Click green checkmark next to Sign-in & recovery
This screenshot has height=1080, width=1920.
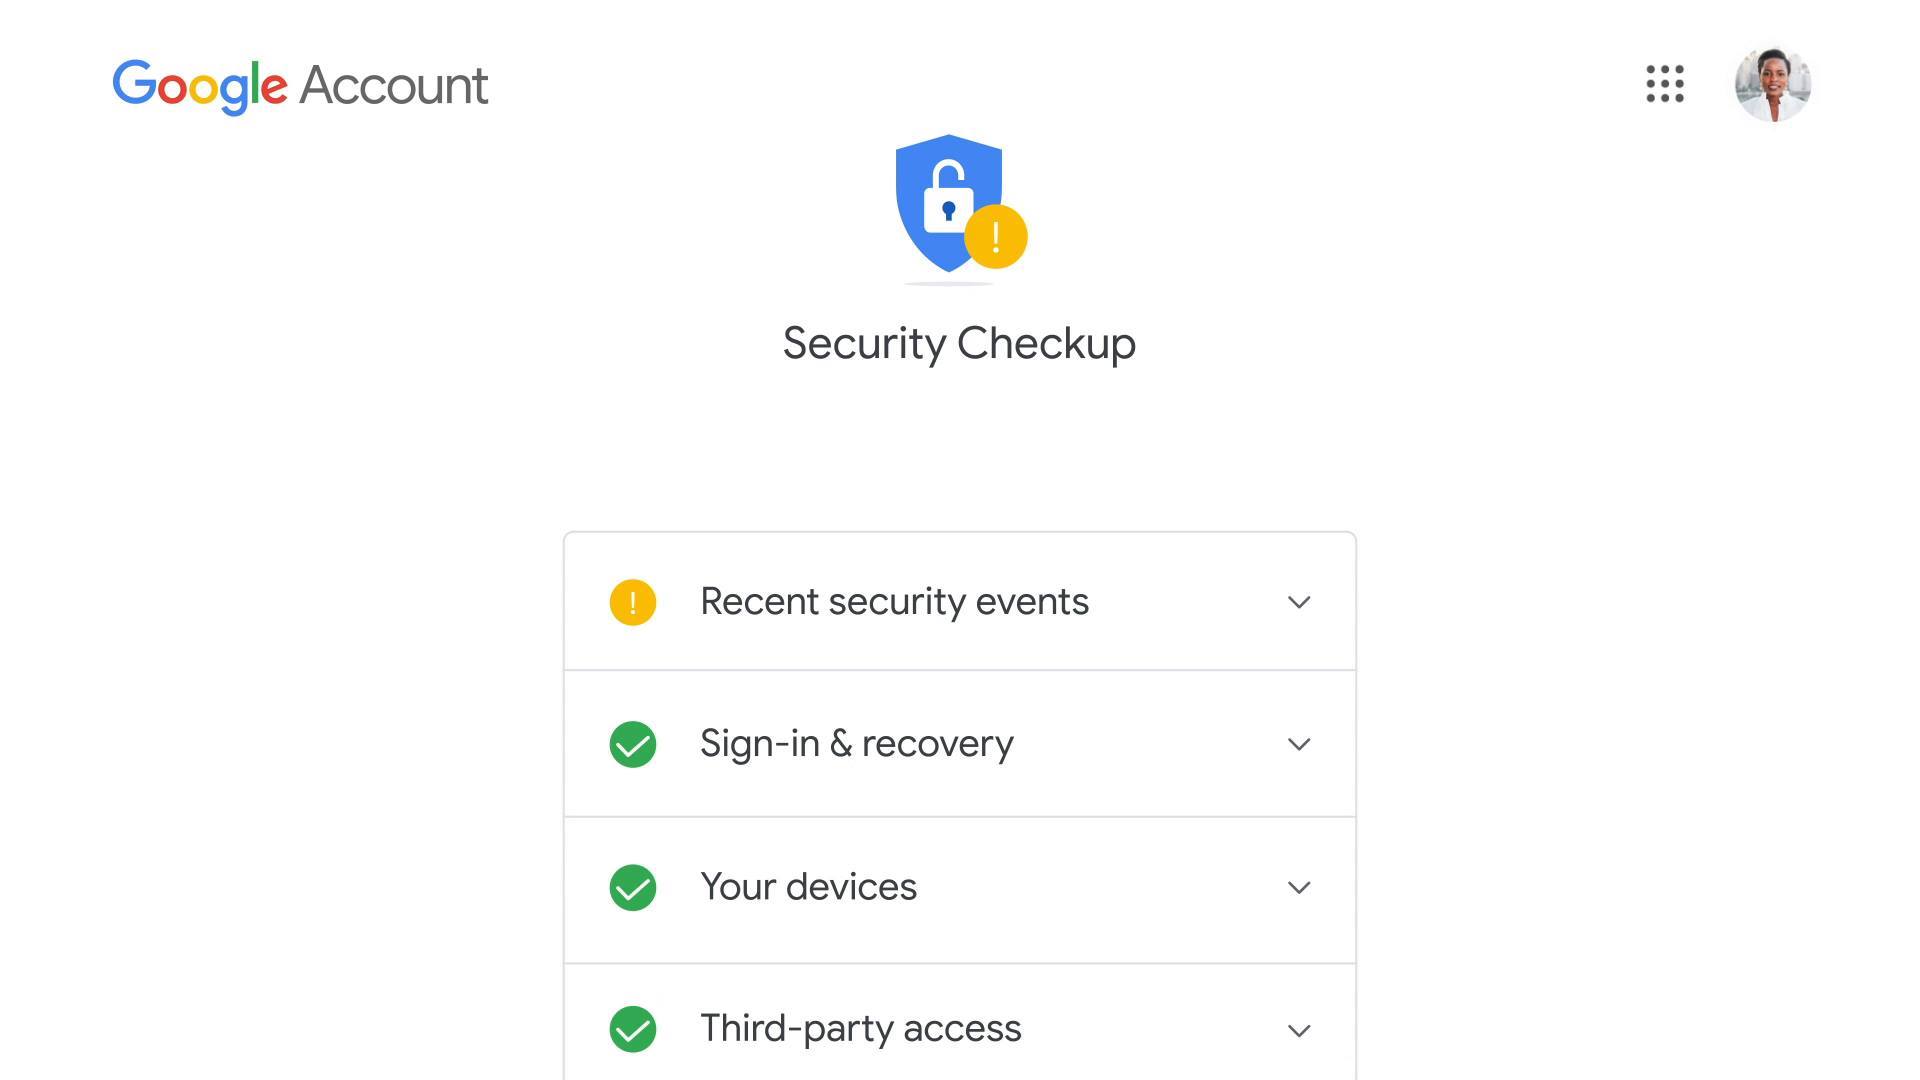pyautogui.click(x=633, y=744)
